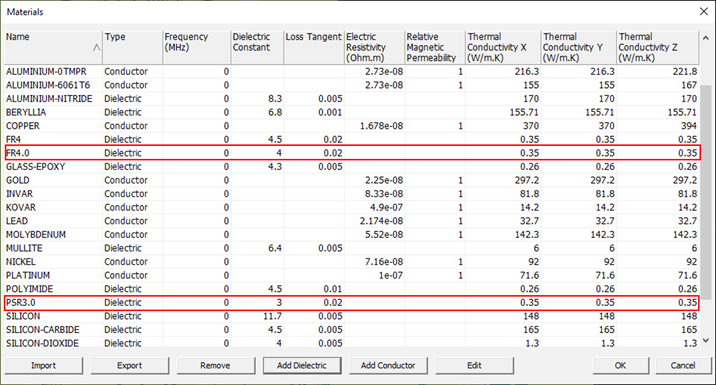Click LEAD resistivity 2.174e-08
Screen dimensions: 716x385
coord(381,221)
